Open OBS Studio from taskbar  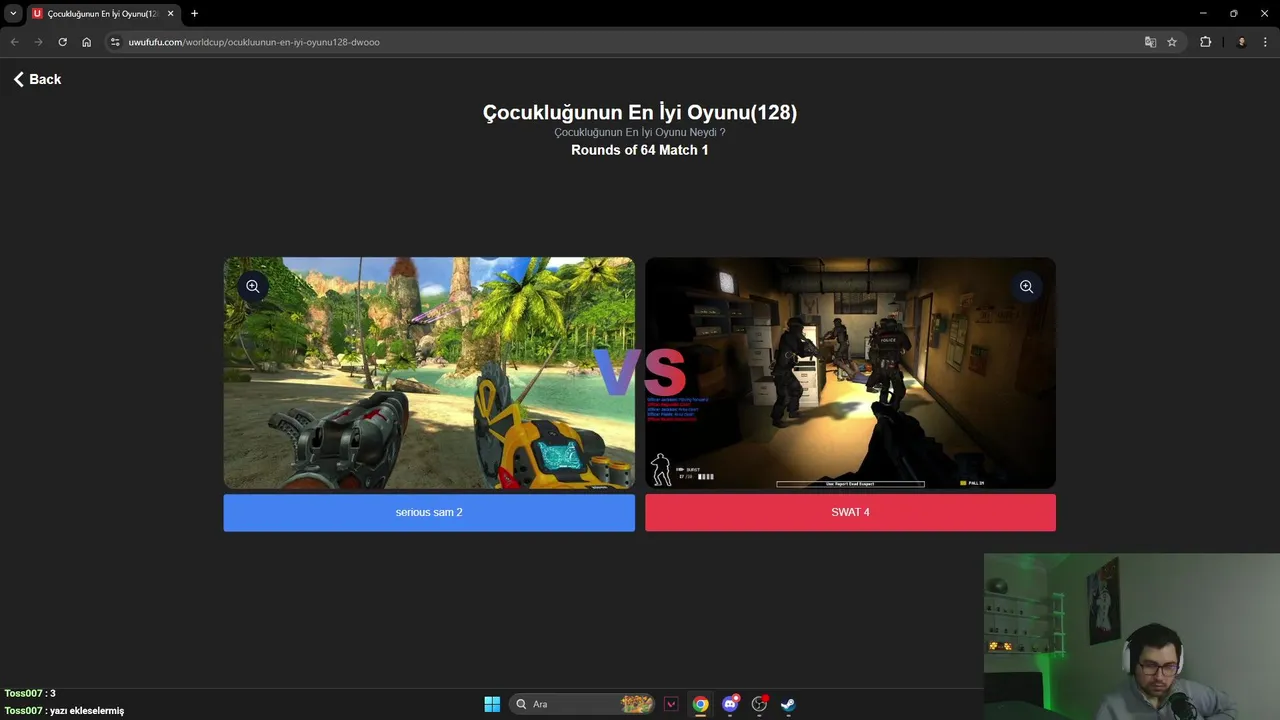pyautogui.click(x=759, y=704)
